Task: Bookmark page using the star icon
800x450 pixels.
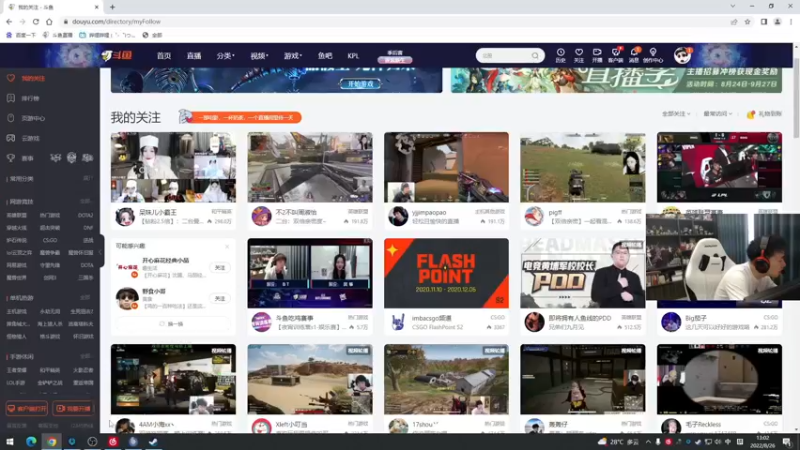Action: pyautogui.click(x=747, y=21)
